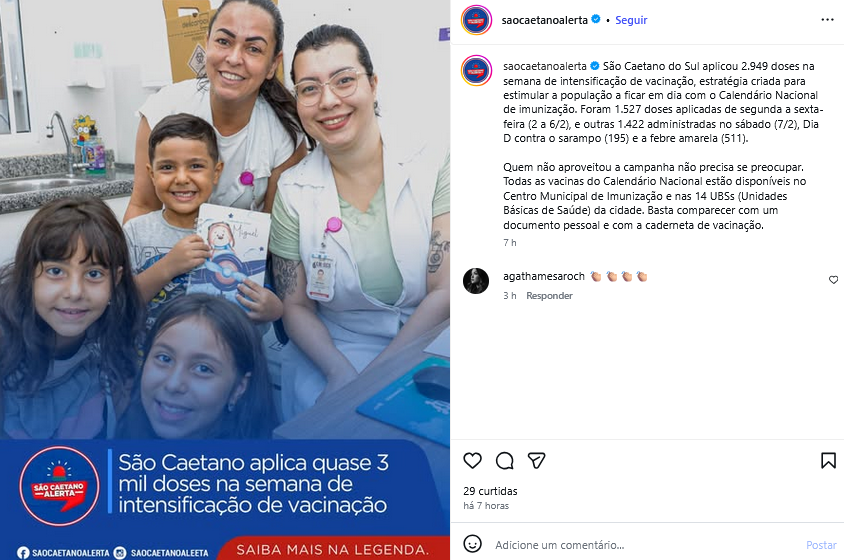844x560 pixels.
Task: Click the agathamesaroch username
Action: point(544,276)
